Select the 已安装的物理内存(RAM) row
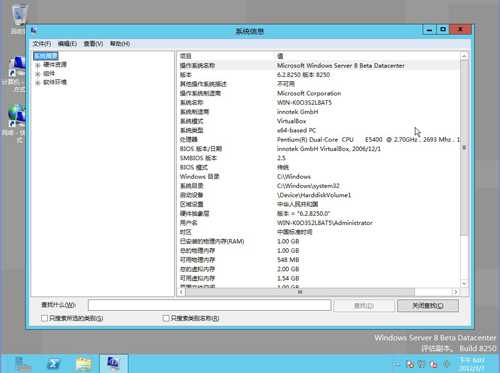Screen dimensions: 500x373 click(318, 241)
